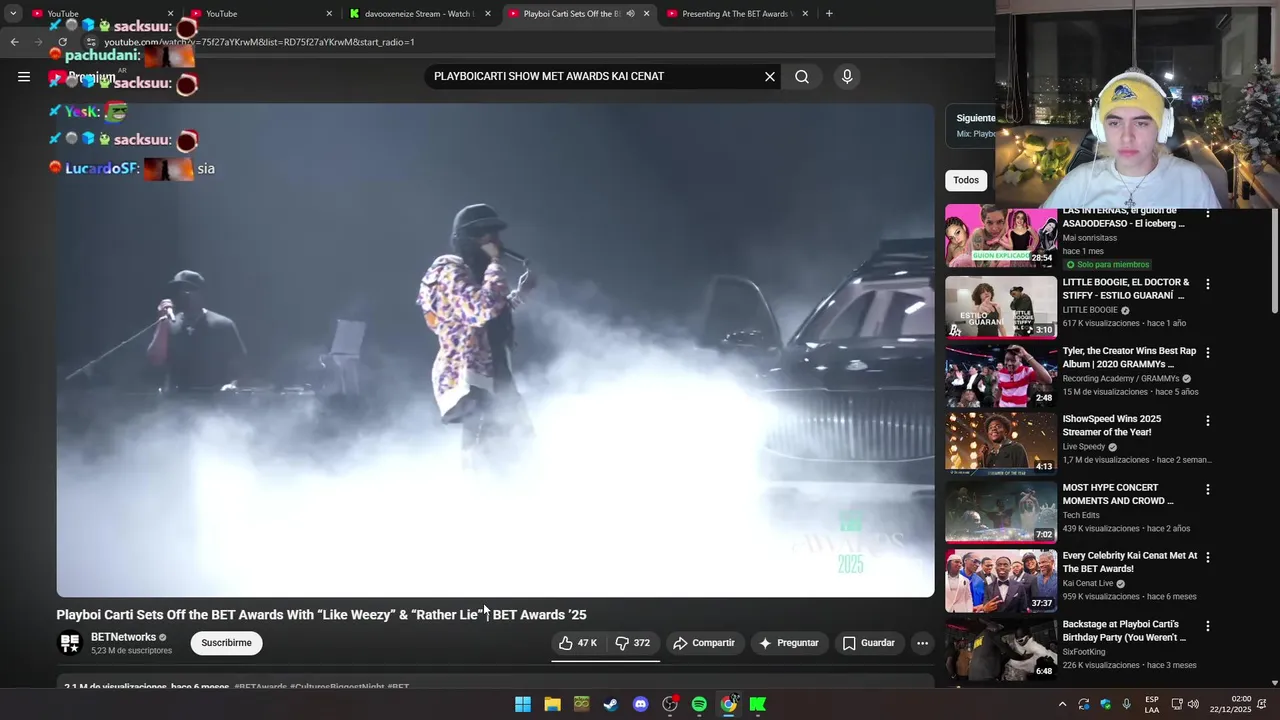Close the Presenting At The BET Awards tab
1280x720 pixels.
pos(805,14)
